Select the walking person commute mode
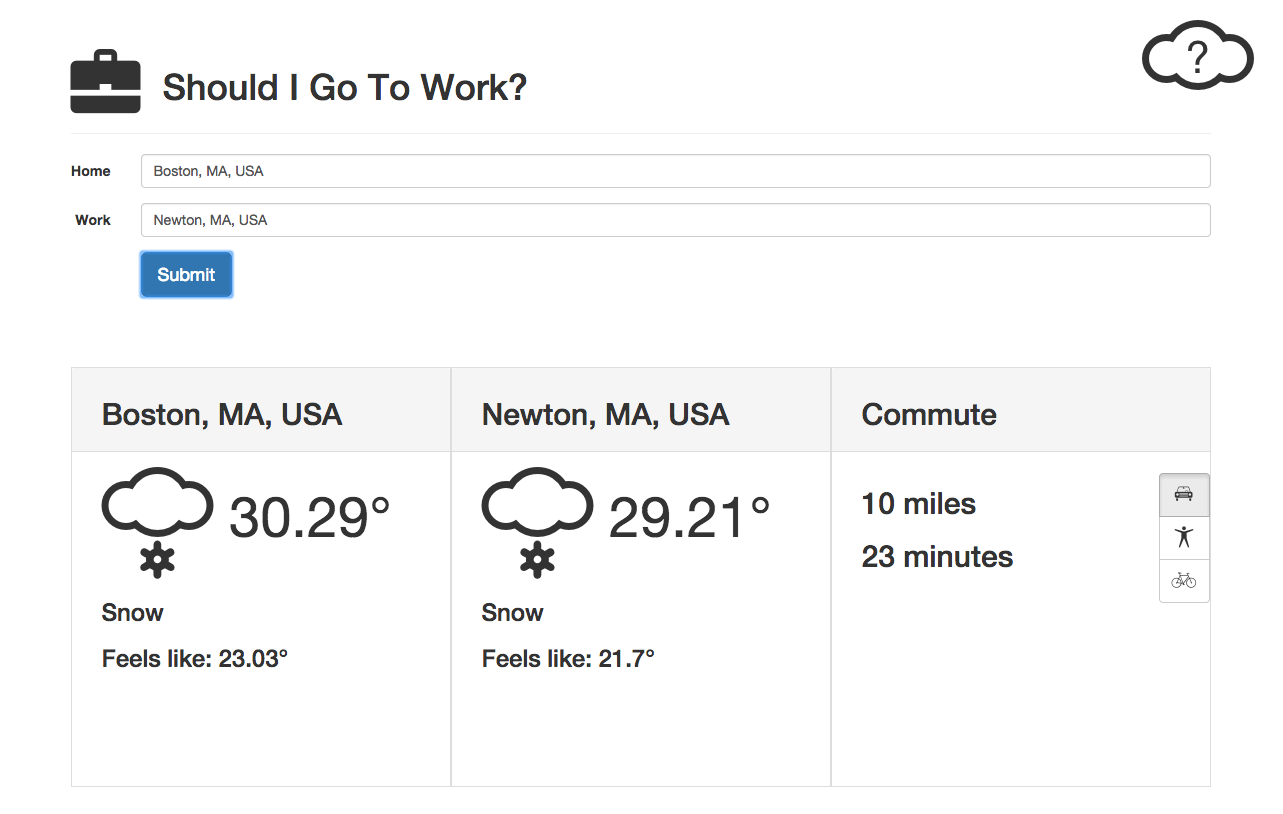The image size is (1283, 814). [x=1184, y=537]
